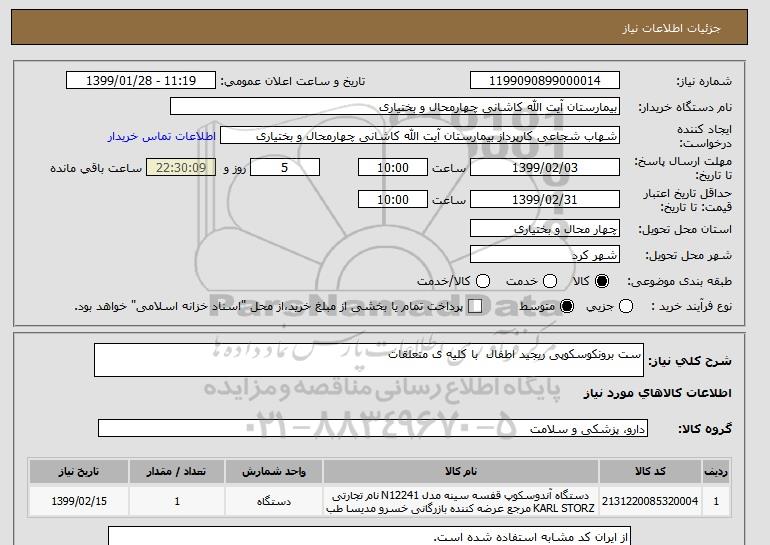Click the جزئیات اطلاعات نیاز header title
This screenshot has height=545, width=770.
click(x=671, y=28)
